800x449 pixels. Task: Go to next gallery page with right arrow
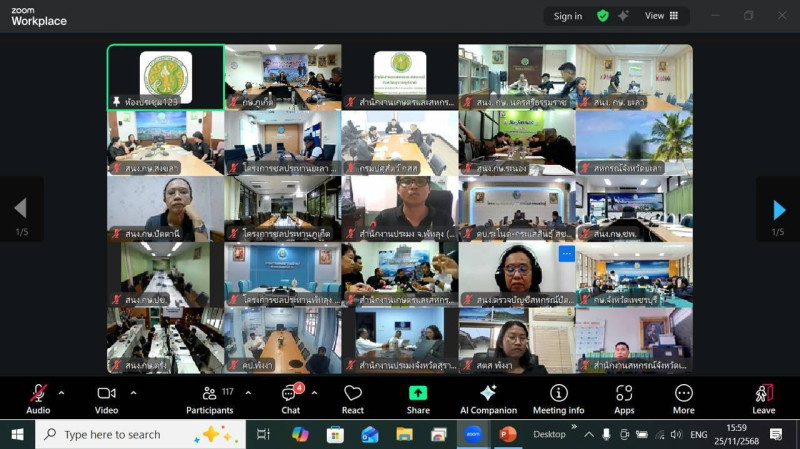[778, 210]
